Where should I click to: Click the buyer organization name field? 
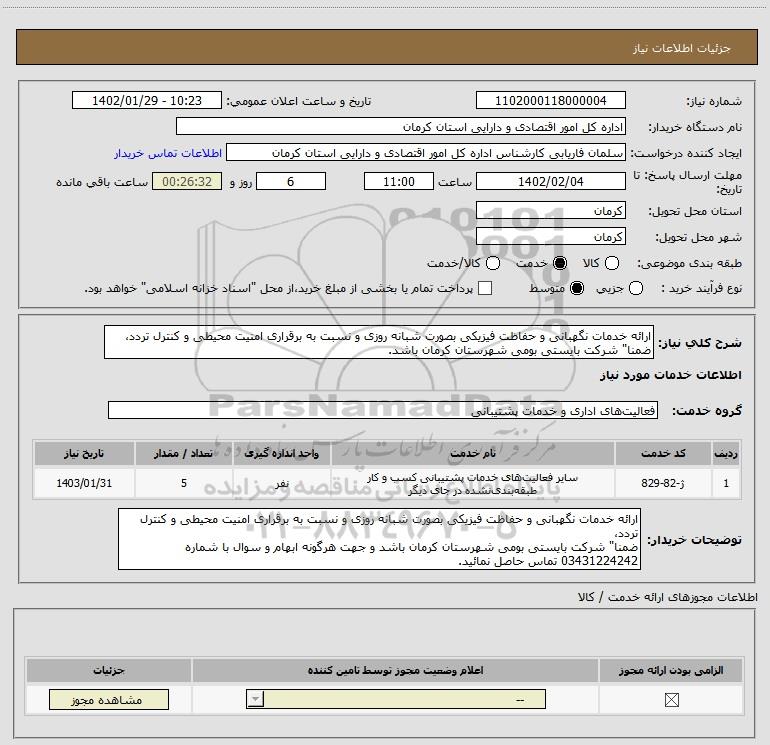pos(401,127)
